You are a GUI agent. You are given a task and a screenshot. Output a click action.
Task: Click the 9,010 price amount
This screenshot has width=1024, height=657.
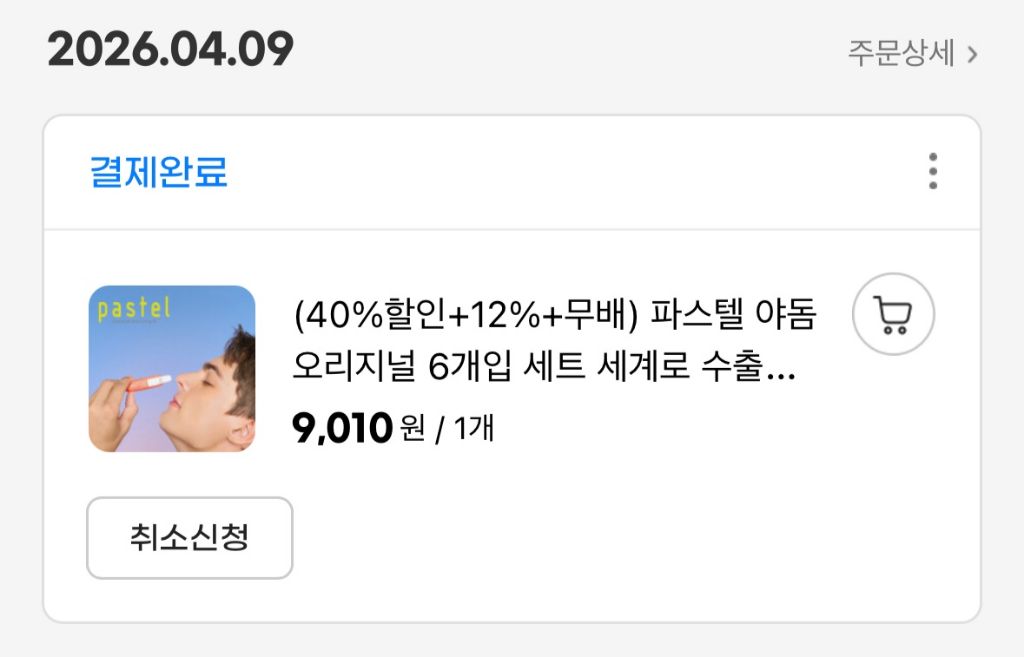341,428
